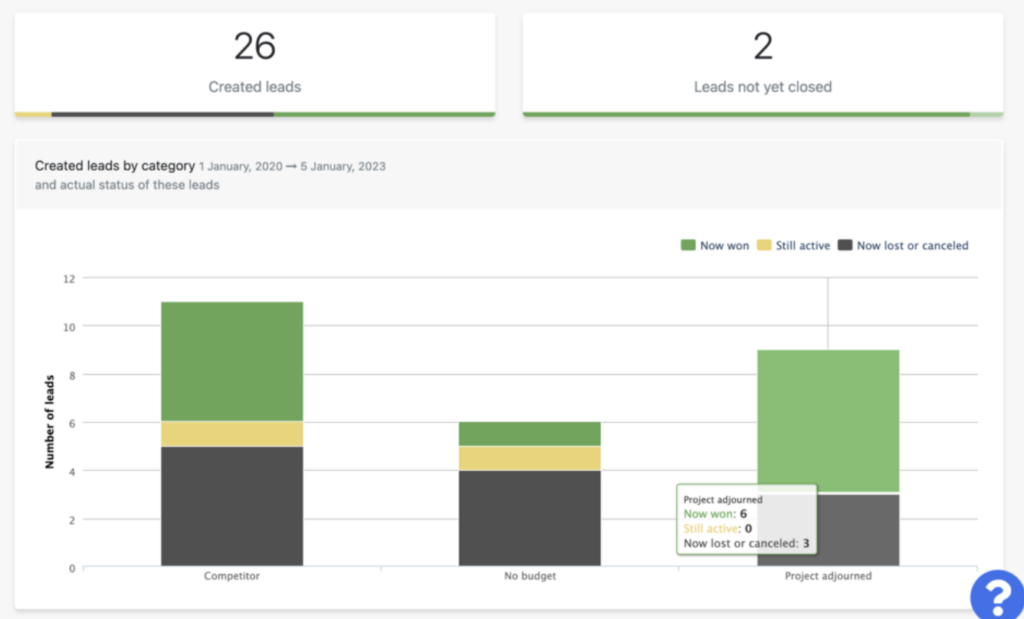Click the 'Number of leads' axis title
Viewport: 1024px width, 619px height.
tap(50, 422)
